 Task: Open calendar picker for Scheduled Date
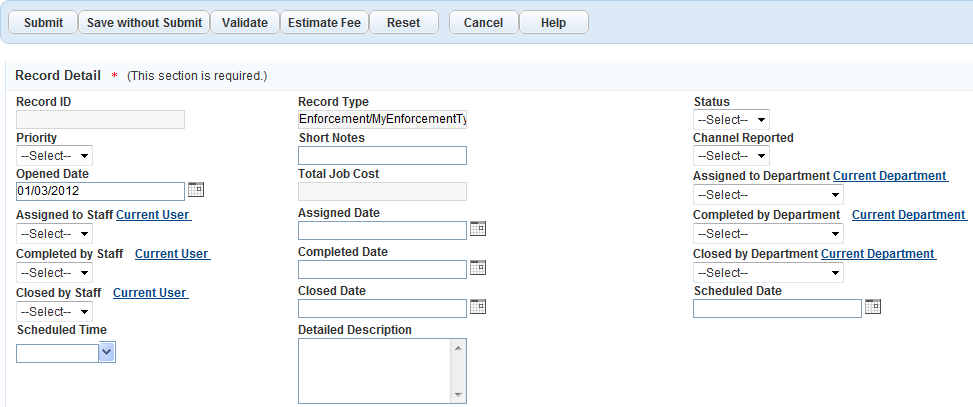[x=873, y=307]
